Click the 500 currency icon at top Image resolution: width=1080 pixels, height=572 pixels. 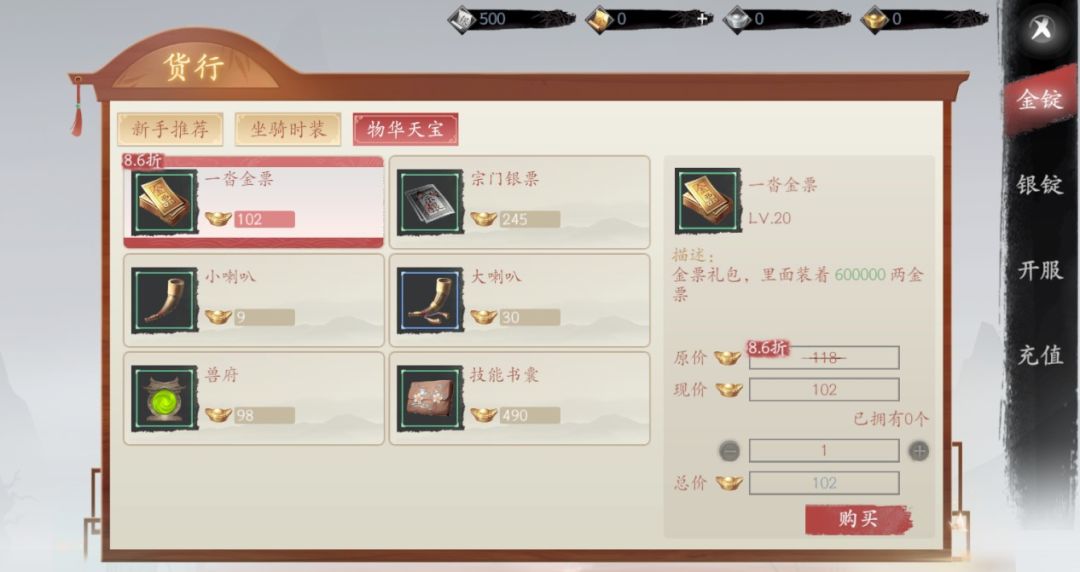click(463, 19)
